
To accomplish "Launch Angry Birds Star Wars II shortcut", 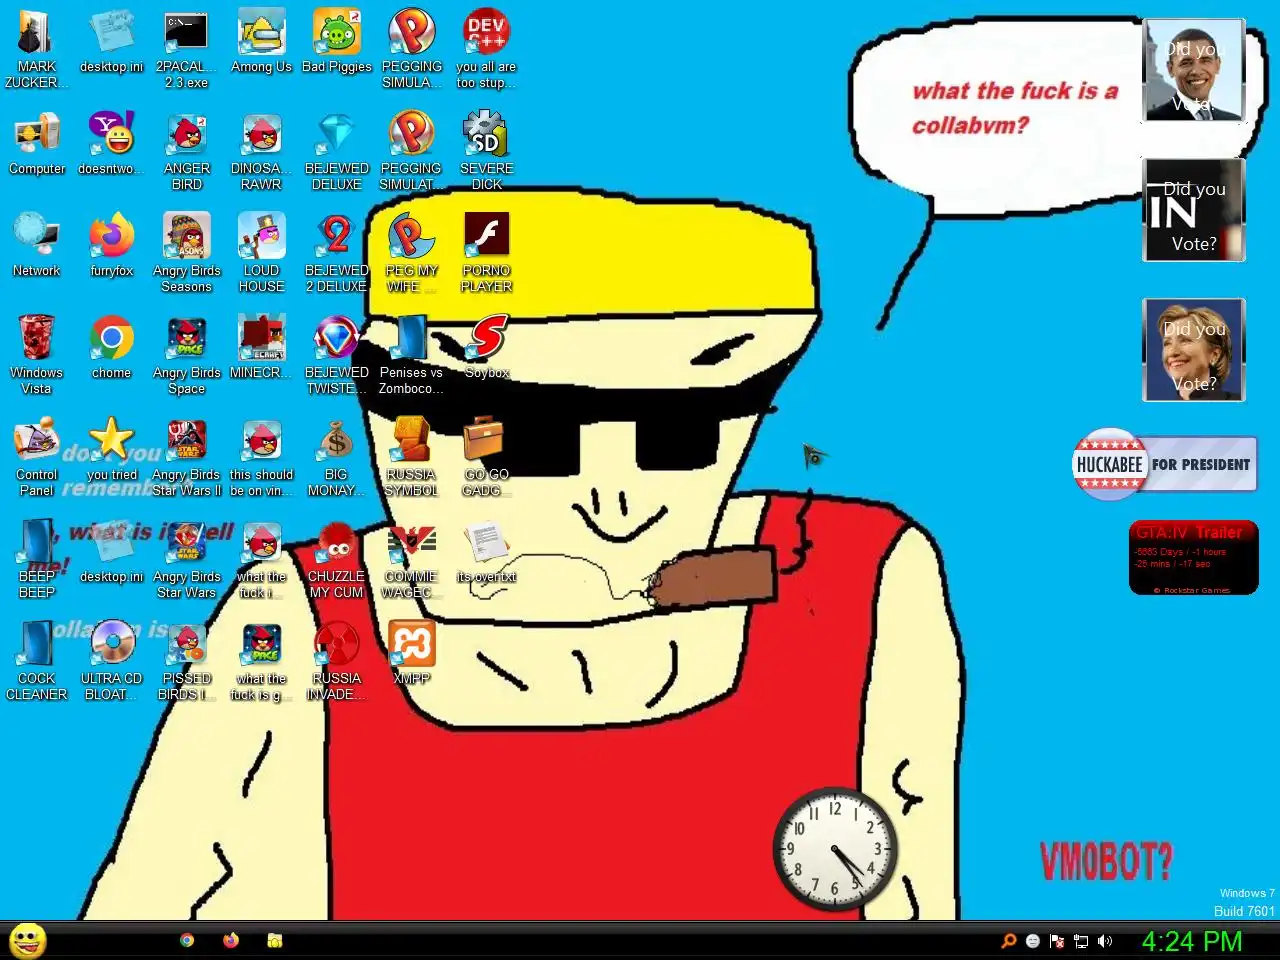I will [x=187, y=457].
